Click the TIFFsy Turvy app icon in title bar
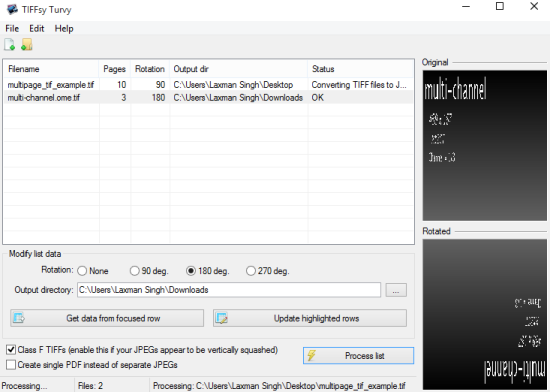The height and width of the screenshot is (392, 550). pyautogui.click(x=12, y=9)
